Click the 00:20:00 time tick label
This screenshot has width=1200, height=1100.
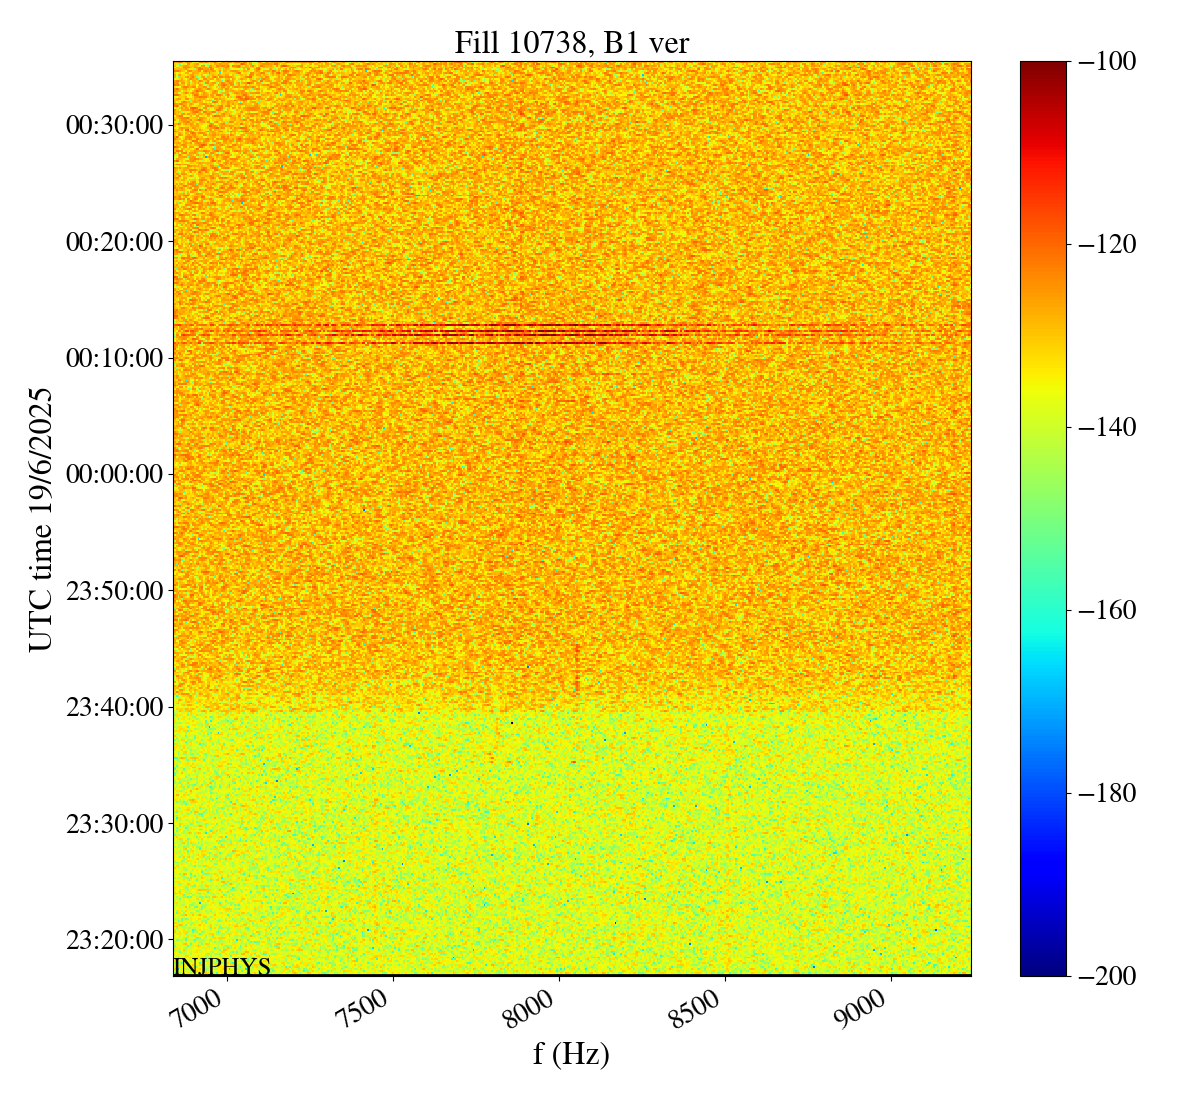pos(114,241)
